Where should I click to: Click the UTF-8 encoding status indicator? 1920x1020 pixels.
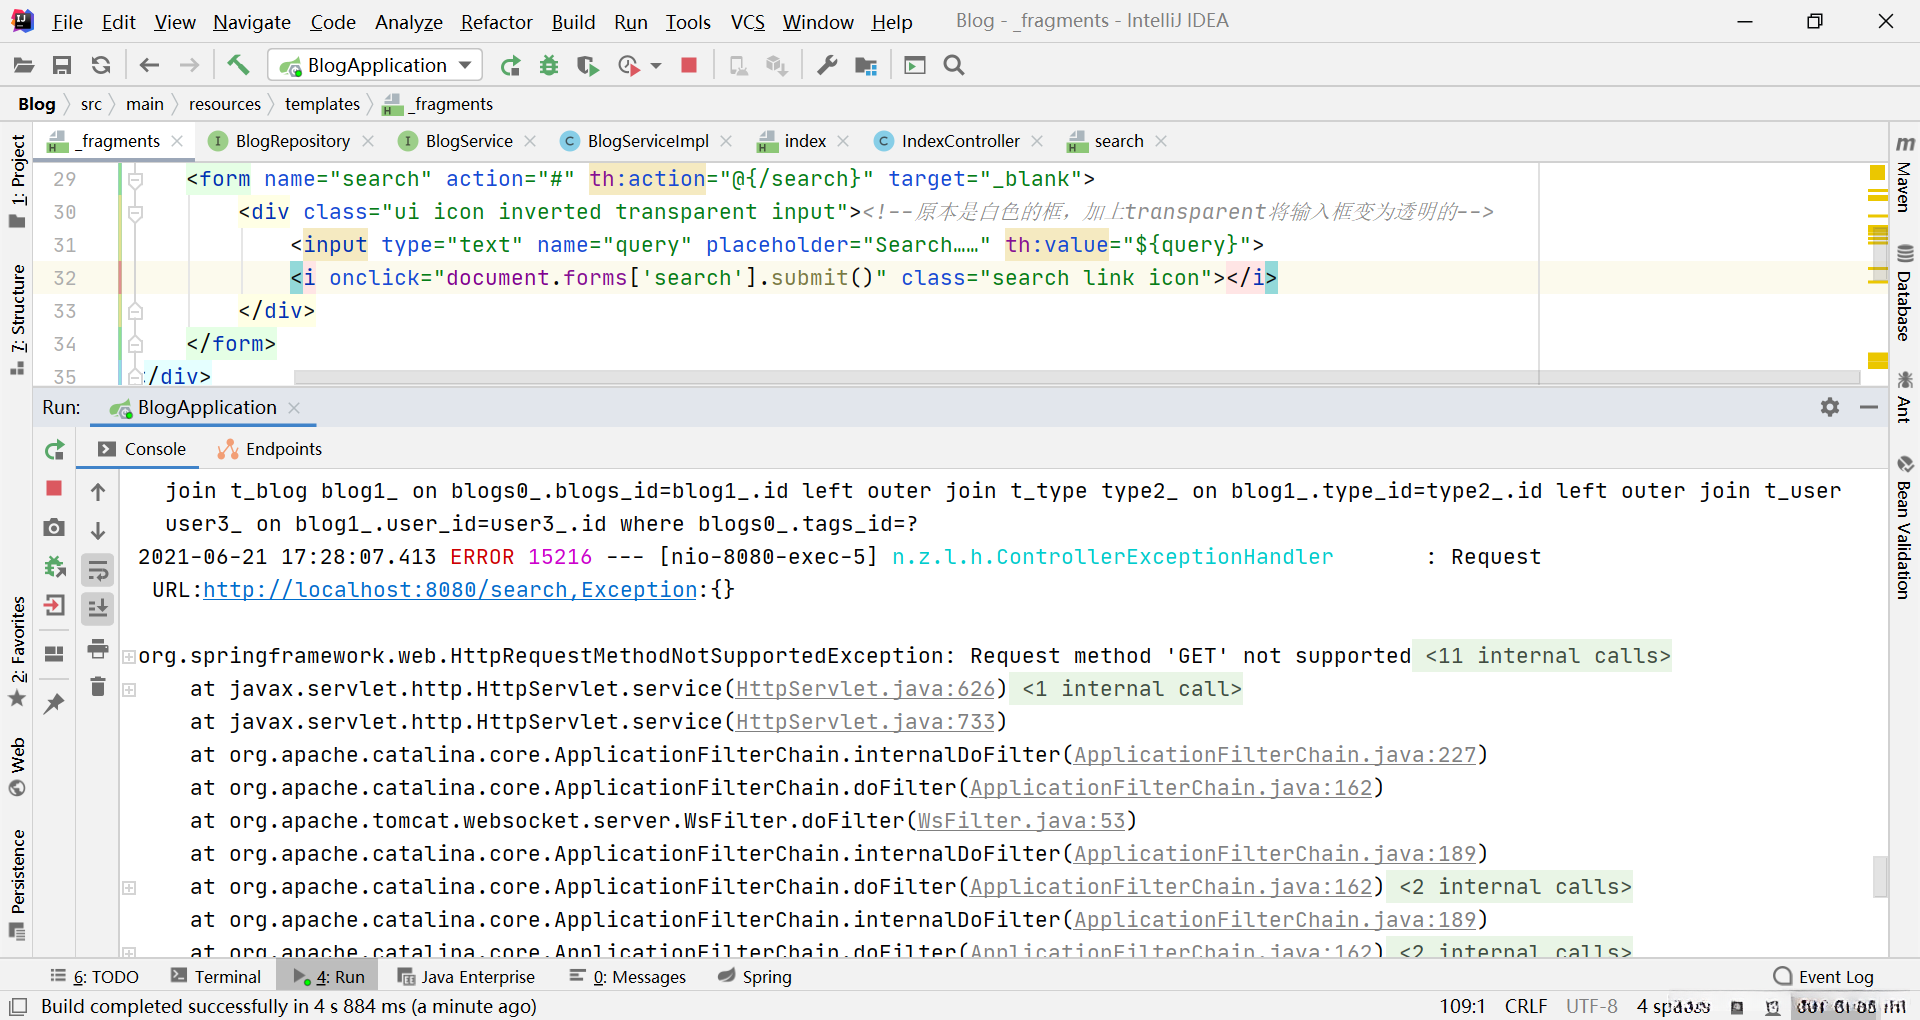coord(1592,1006)
